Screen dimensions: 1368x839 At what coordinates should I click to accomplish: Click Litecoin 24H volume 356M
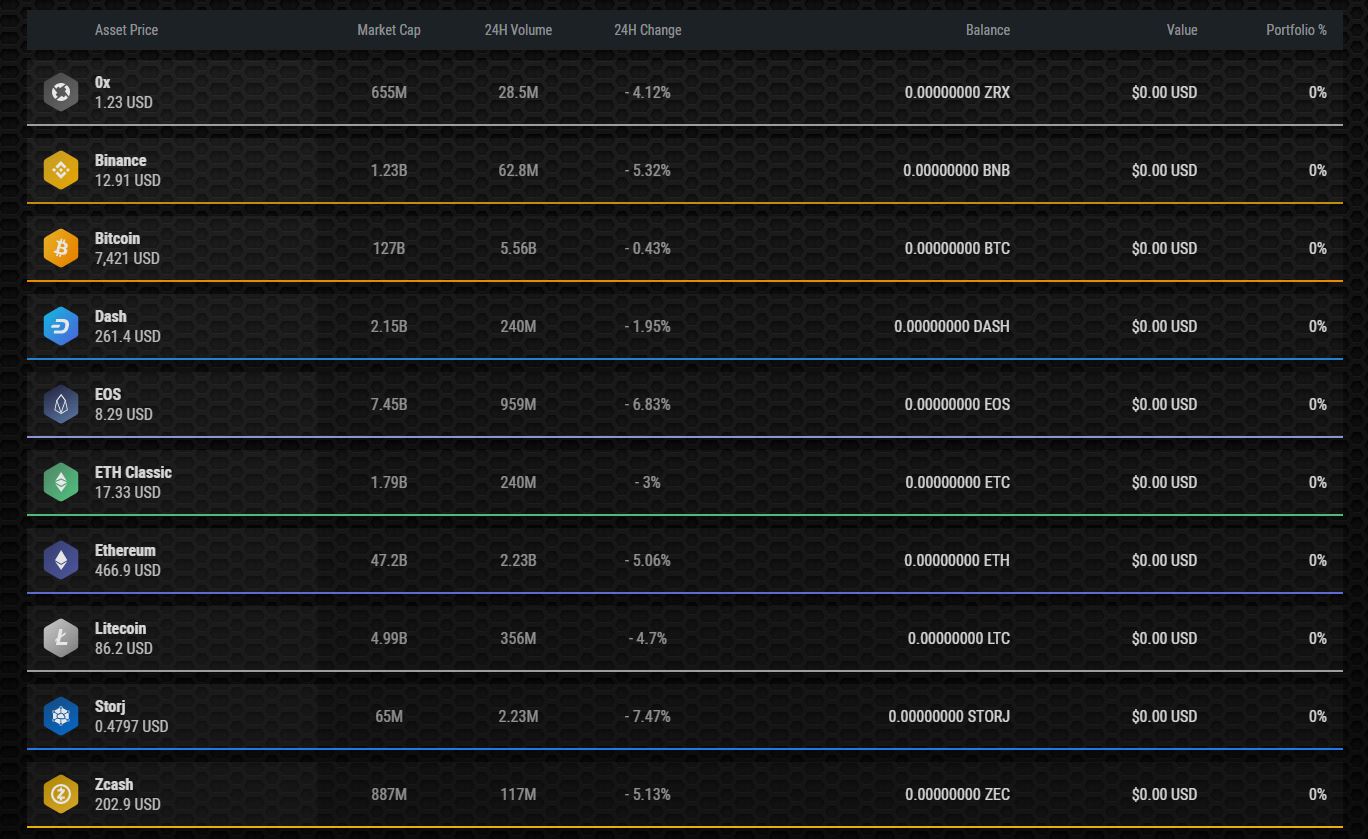[x=518, y=638]
